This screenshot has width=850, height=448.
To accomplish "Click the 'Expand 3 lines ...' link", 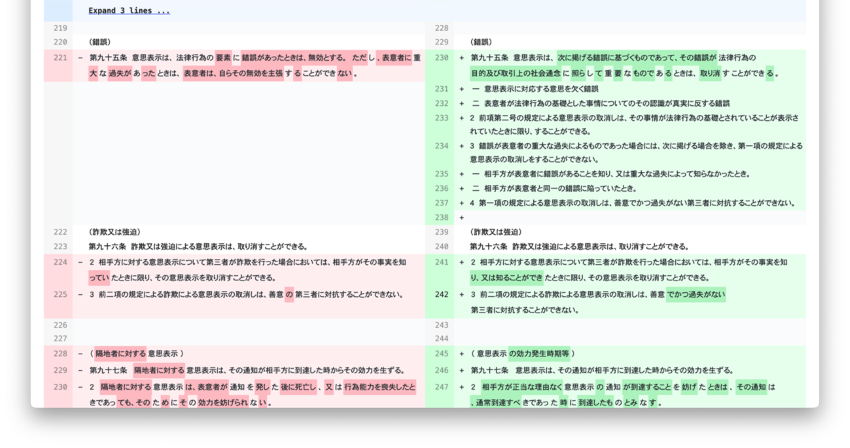I will pyautogui.click(x=129, y=10).
